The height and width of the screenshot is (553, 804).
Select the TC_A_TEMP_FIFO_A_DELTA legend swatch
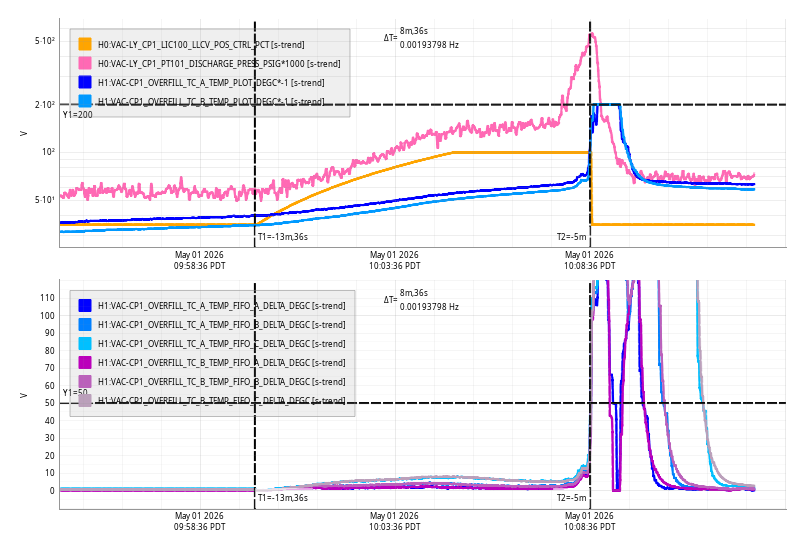(85, 306)
